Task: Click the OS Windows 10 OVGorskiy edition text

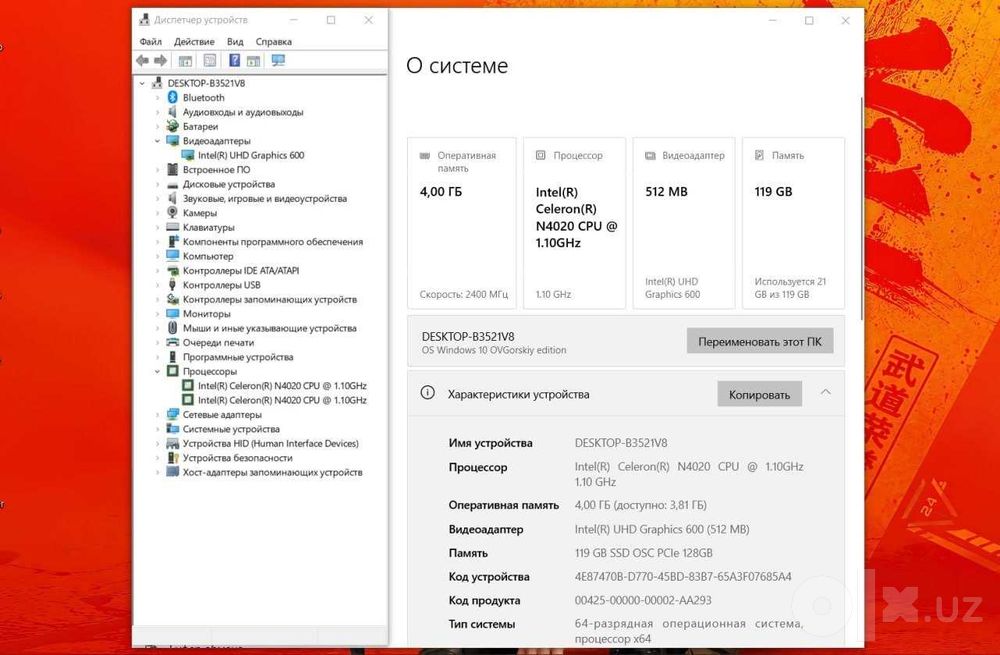Action: point(494,350)
